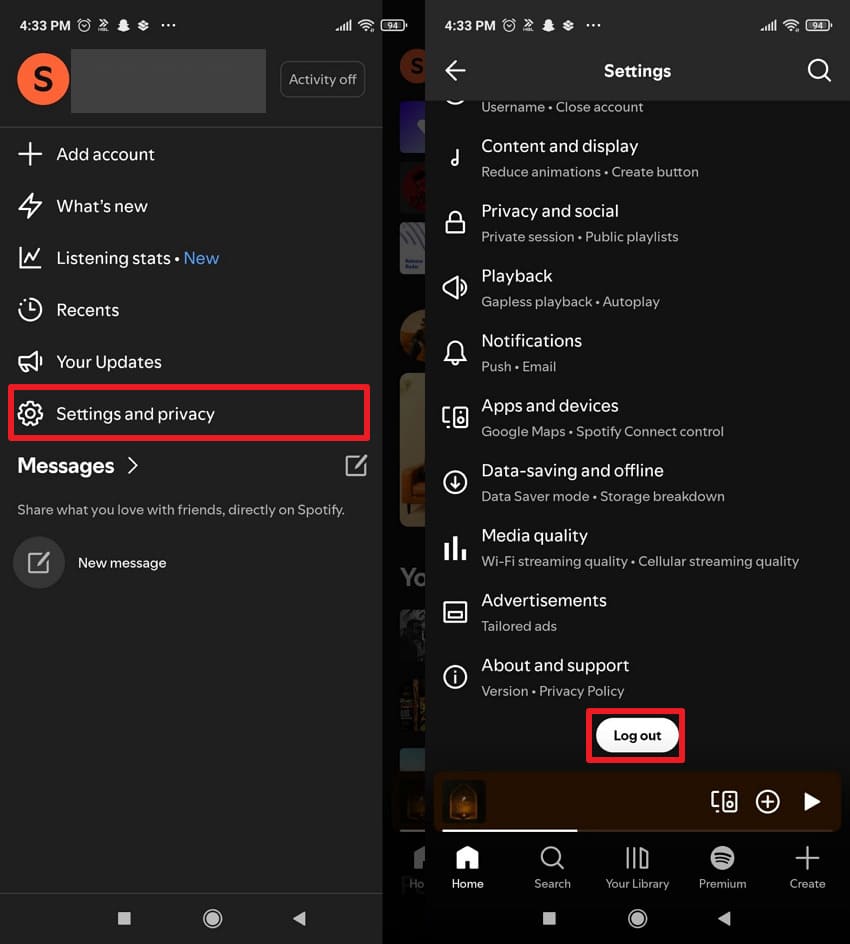850x944 pixels.
Task: Open Media quality settings
Action: (638, 548)
